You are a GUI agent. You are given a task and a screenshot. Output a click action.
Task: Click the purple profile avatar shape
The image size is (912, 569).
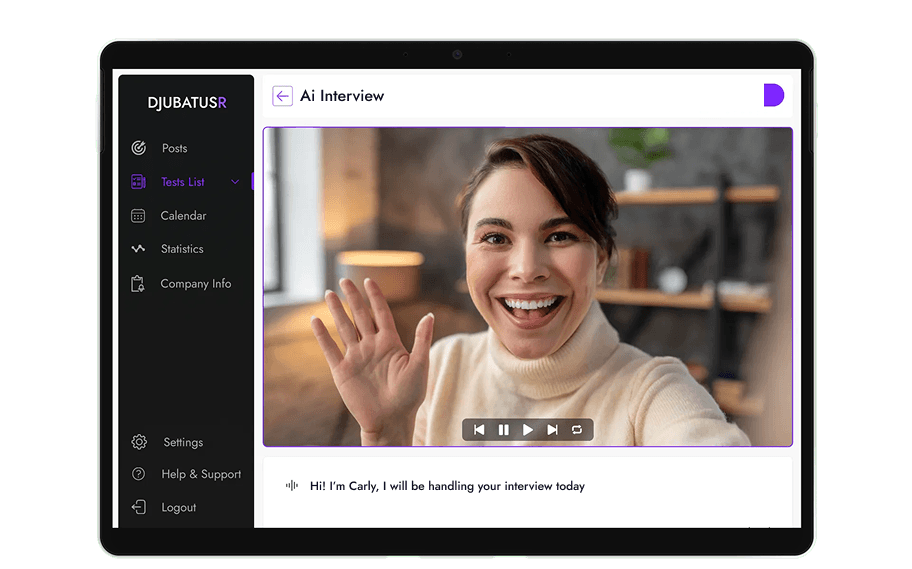click(774, 95)
